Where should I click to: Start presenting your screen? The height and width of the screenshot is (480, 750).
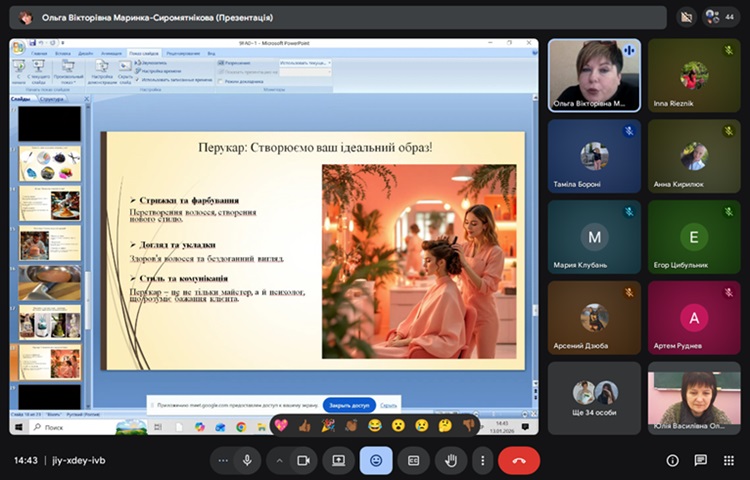pyautogui.click(x=339, y=460)
